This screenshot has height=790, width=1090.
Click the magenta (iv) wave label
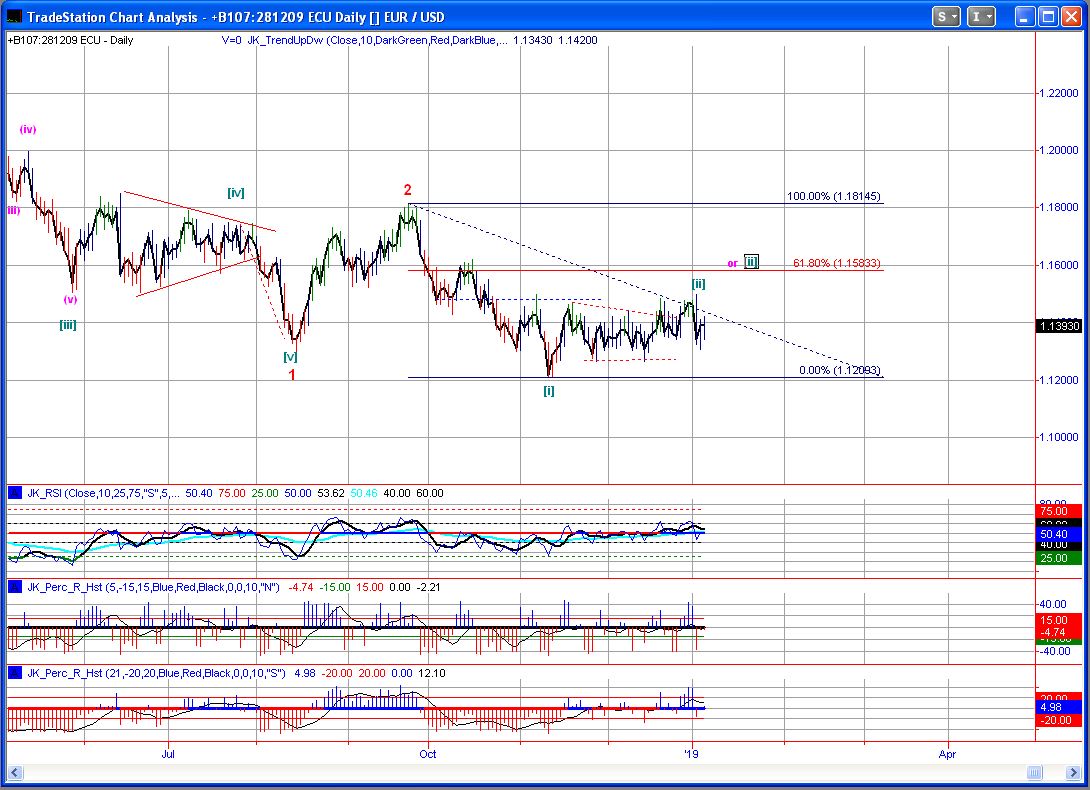pyautogui.click(x=28, y=129)
